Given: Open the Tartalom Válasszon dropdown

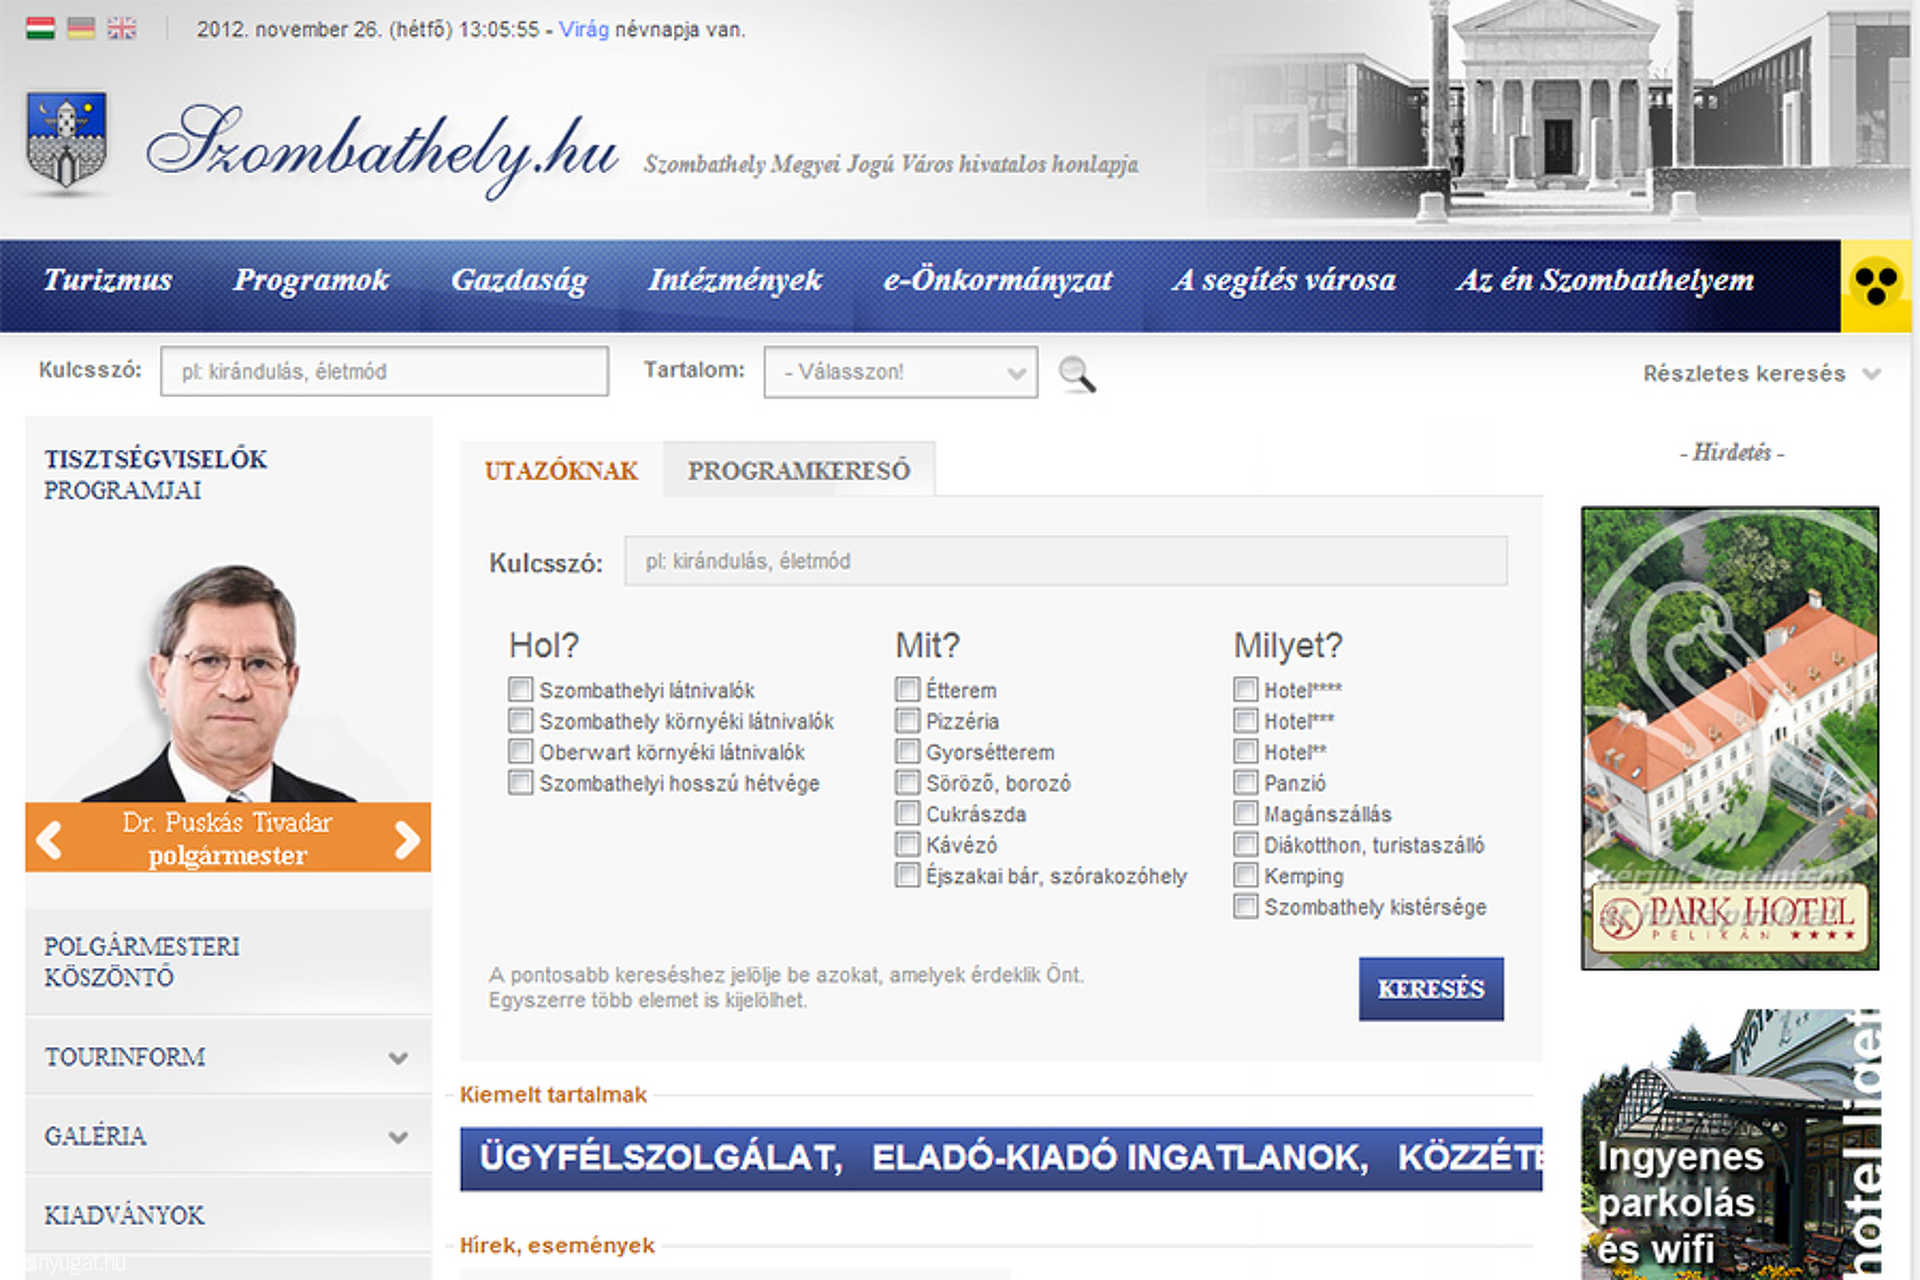Looking at the screenshot, I should (x=900, y=372).
